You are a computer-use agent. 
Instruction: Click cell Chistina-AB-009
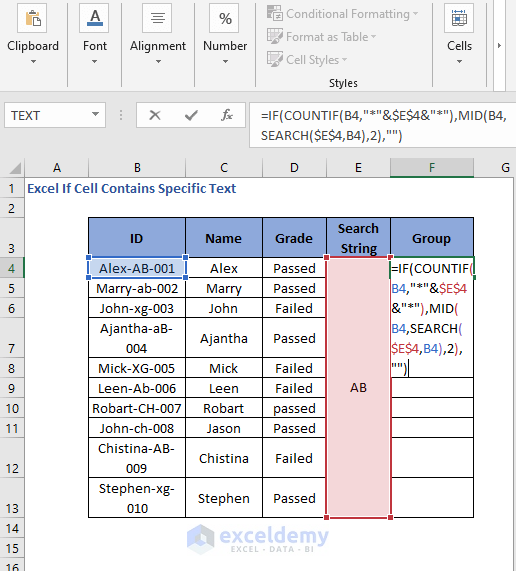coord(137,458)
